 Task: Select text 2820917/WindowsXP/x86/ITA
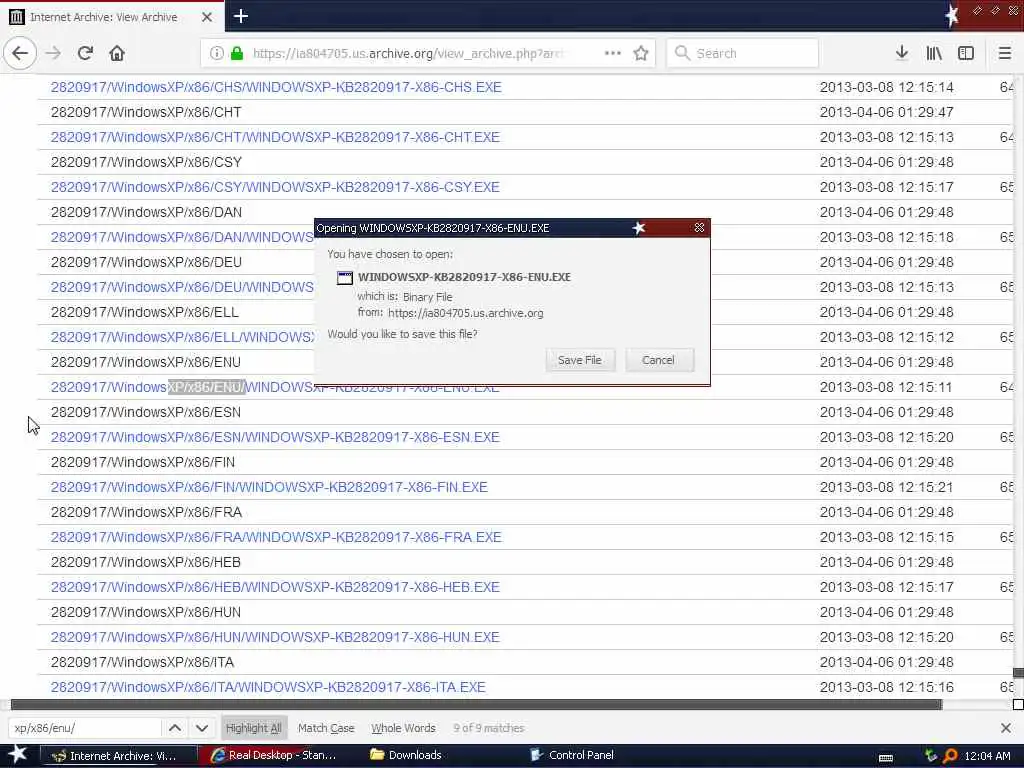pyautogui.click(x=142, y=662)
